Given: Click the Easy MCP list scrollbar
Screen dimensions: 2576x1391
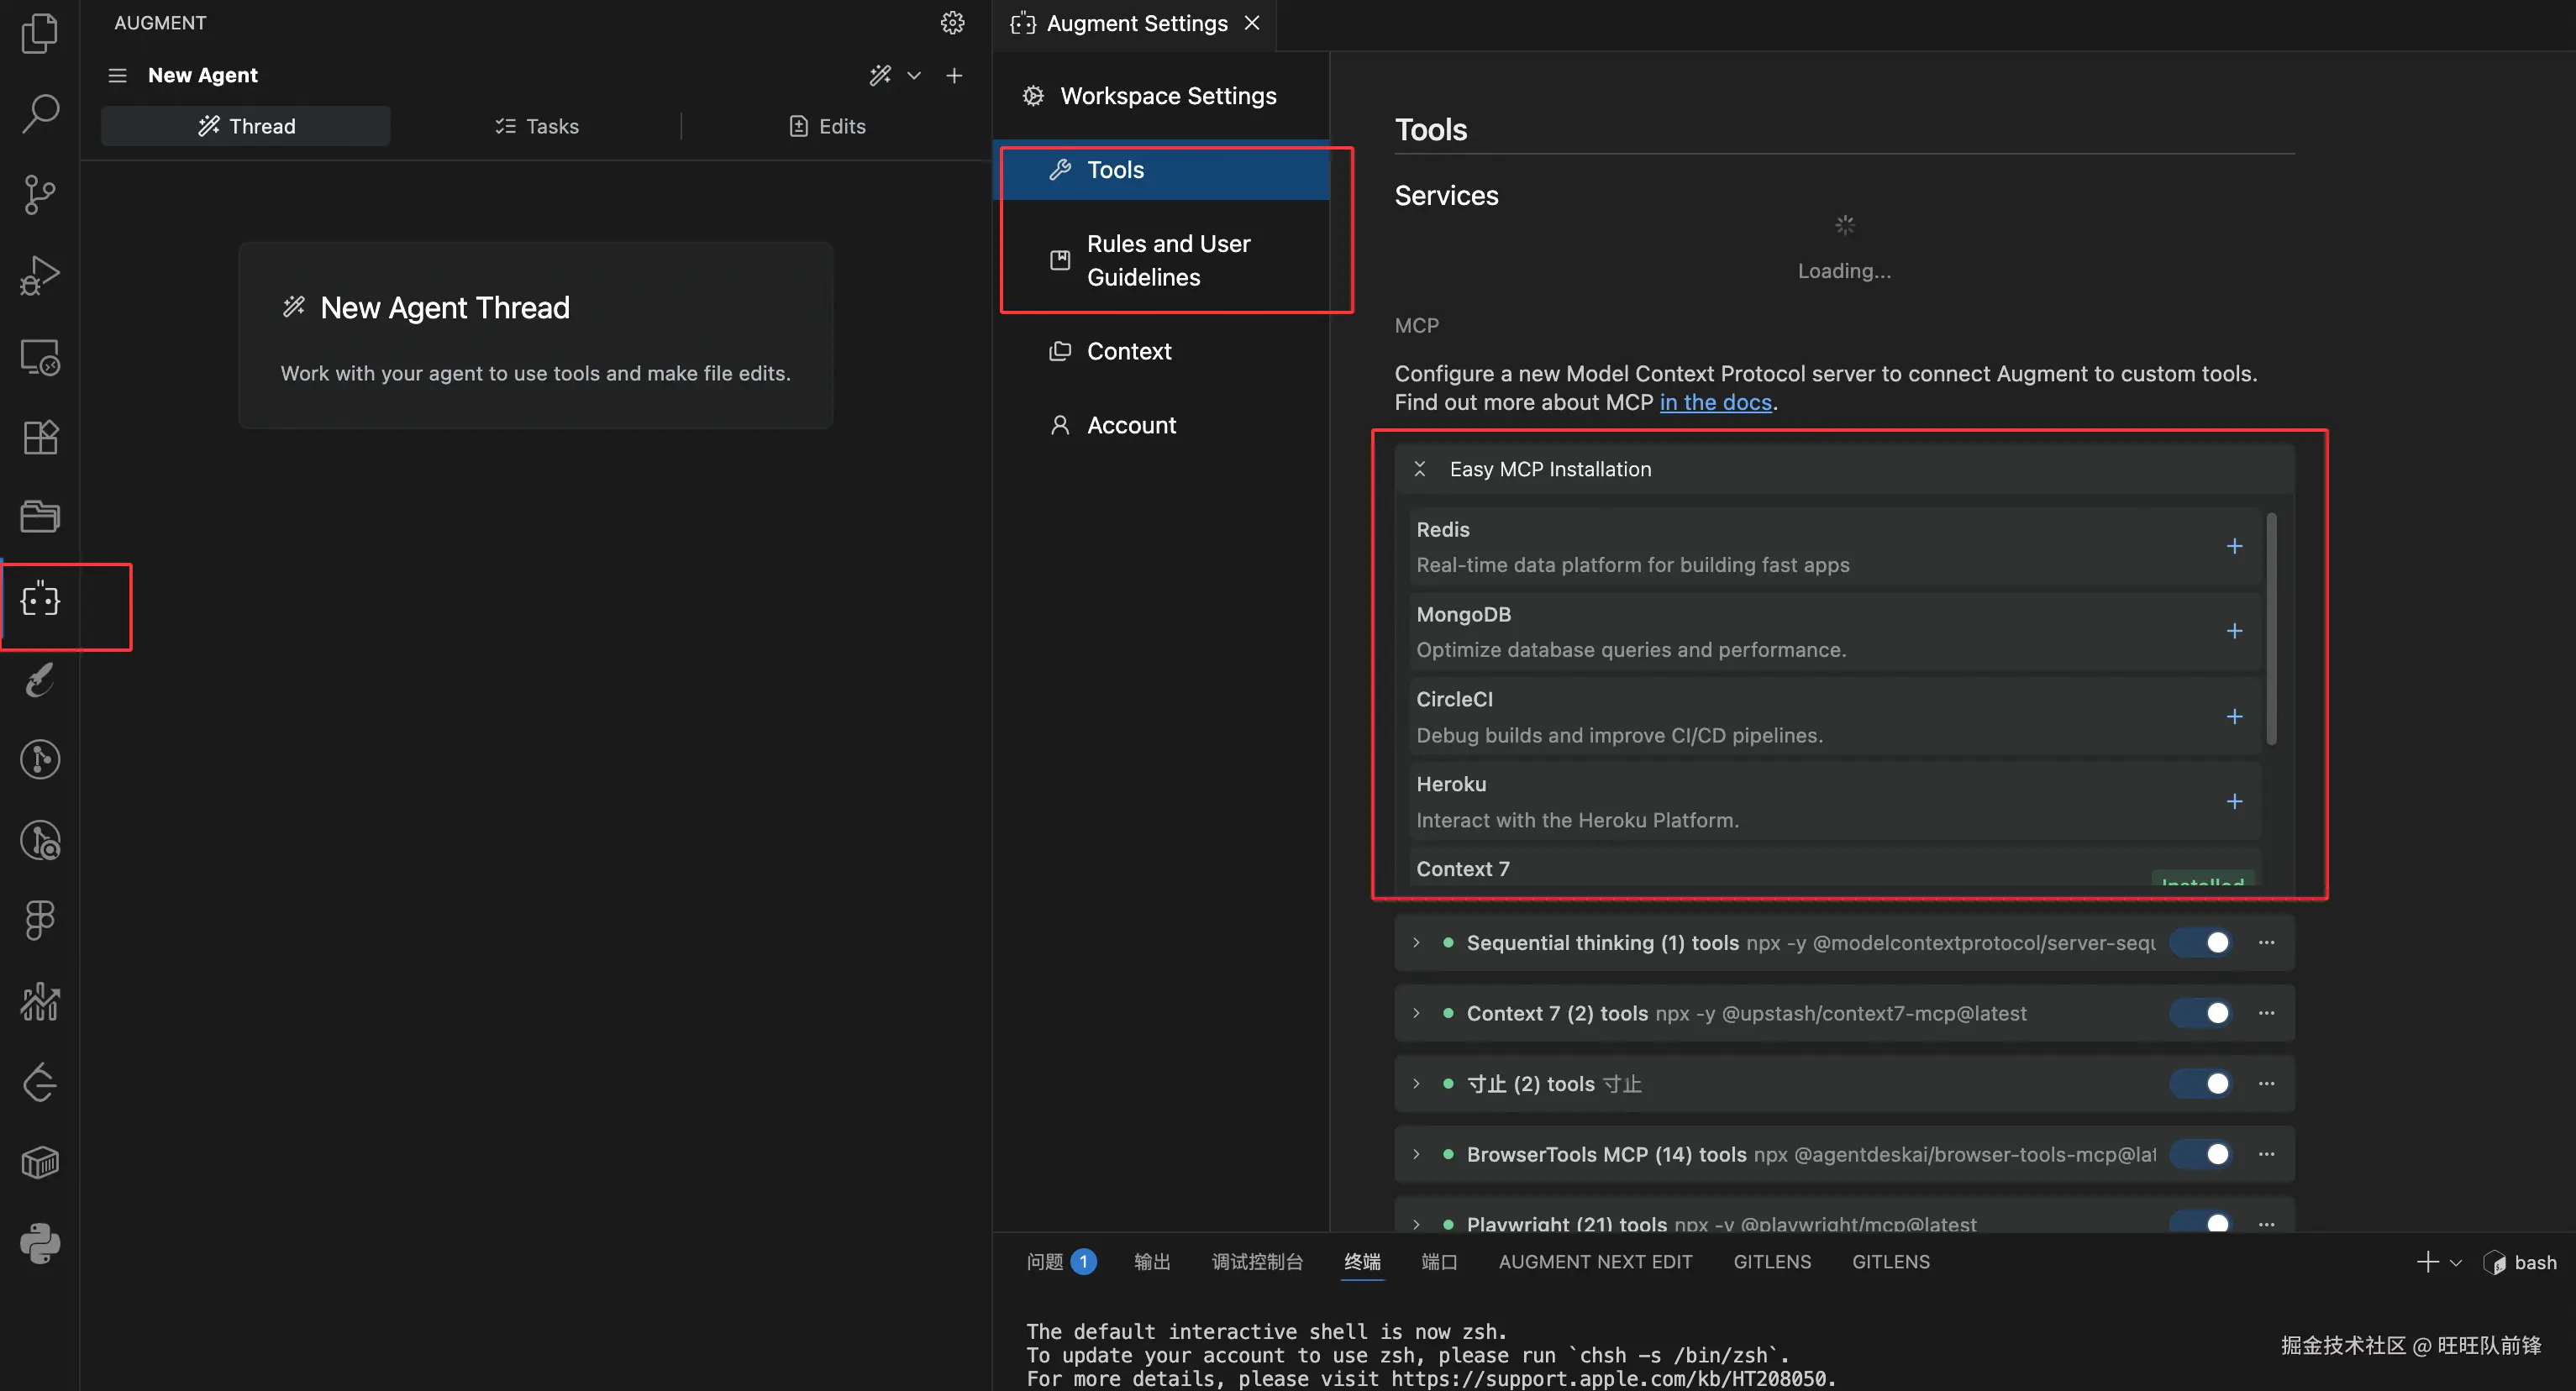Looking at the screenshot, I should (x=2271, y=630).
